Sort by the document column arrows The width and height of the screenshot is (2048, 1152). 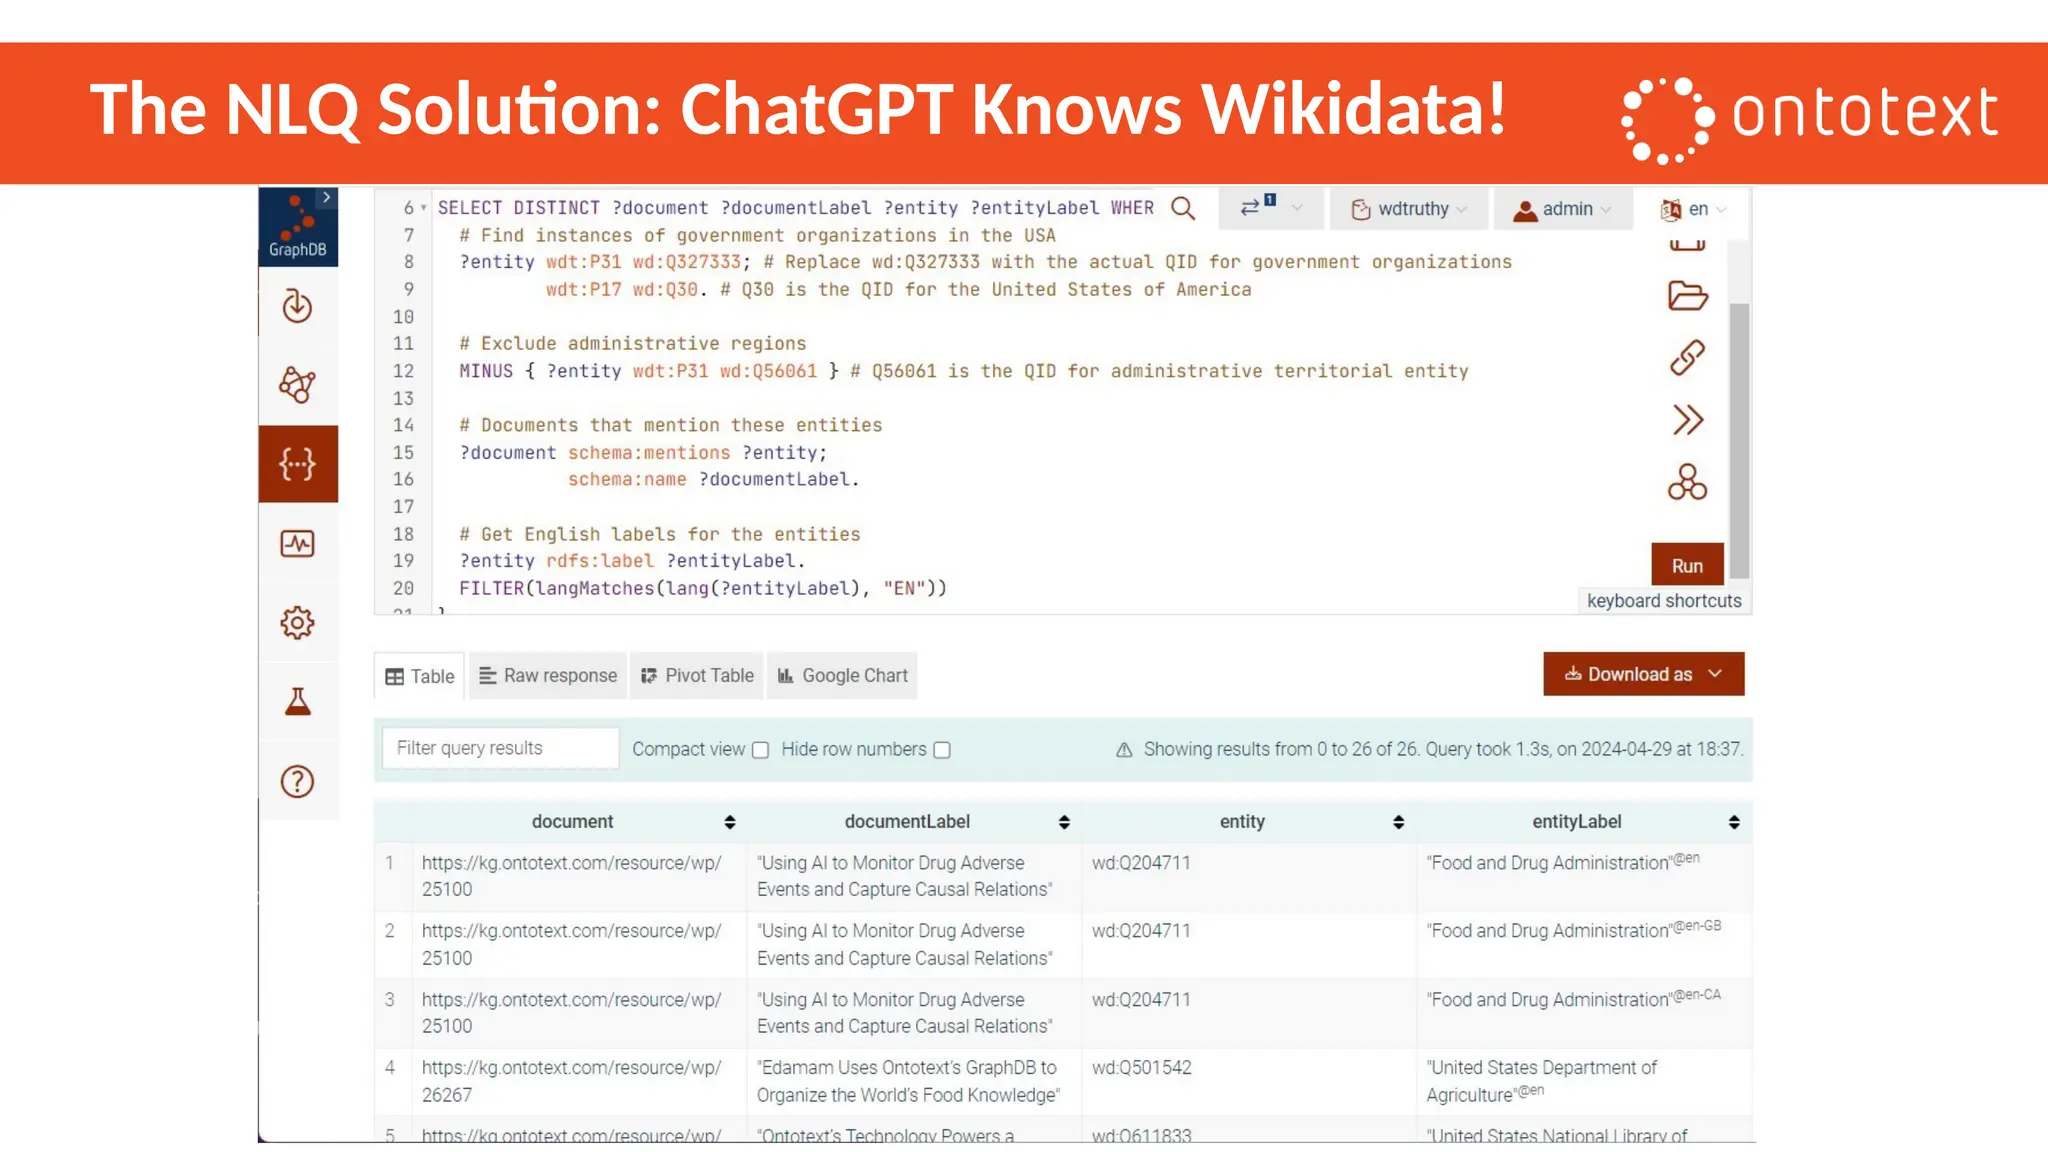[x=730, y=822]
